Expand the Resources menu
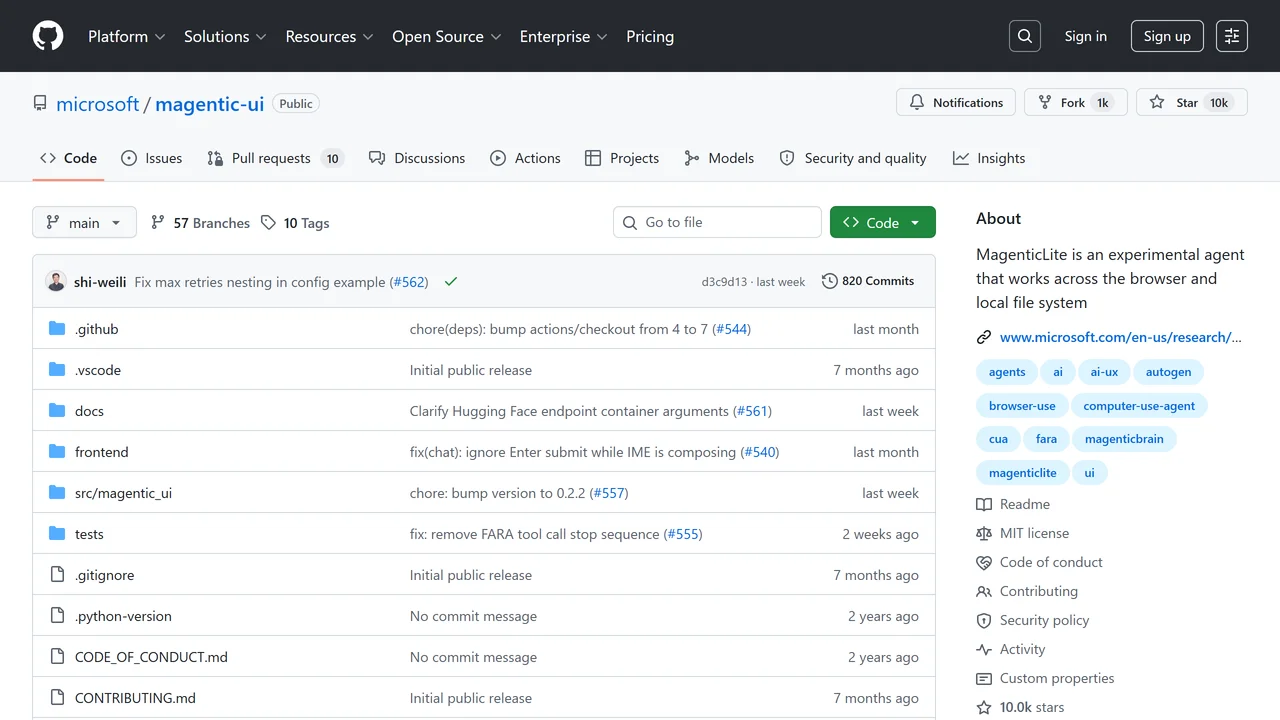The height and width of the screenshot is (720, 1280). [x=329, y=36]
